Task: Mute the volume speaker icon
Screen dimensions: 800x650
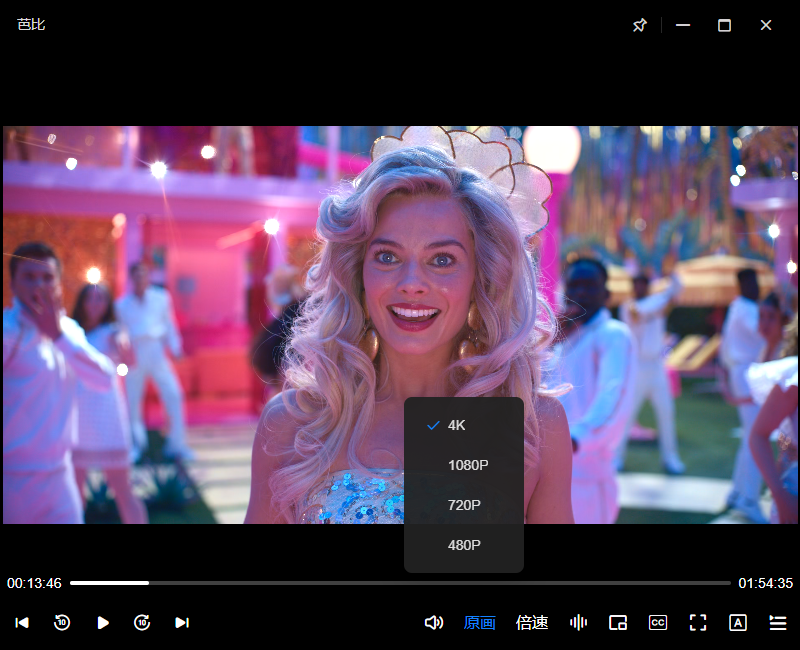Action: point(434,623)
